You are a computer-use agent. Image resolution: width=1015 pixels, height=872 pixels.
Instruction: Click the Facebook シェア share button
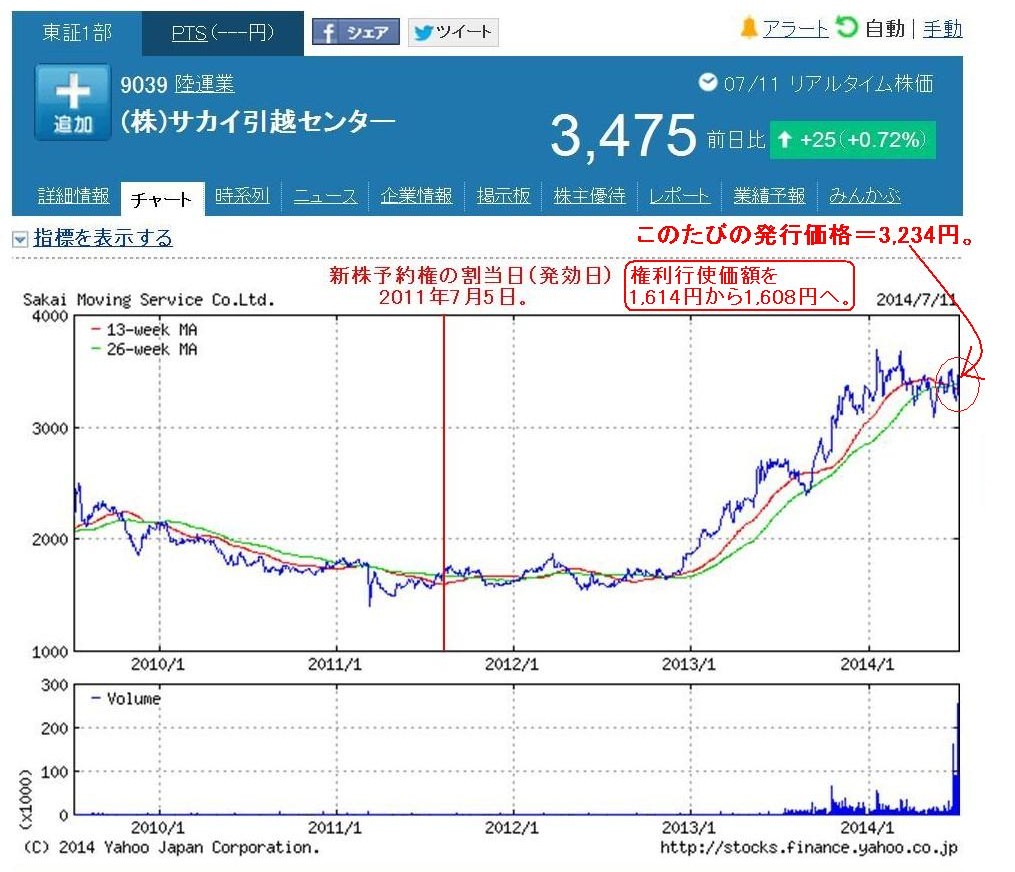pos(355,32)
